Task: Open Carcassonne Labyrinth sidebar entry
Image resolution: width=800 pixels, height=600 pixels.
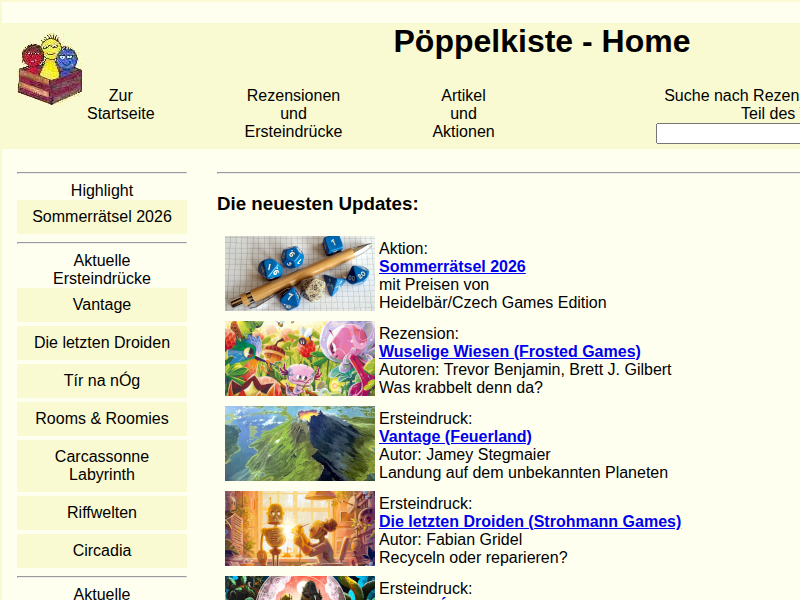Action: tap(102, 465)
